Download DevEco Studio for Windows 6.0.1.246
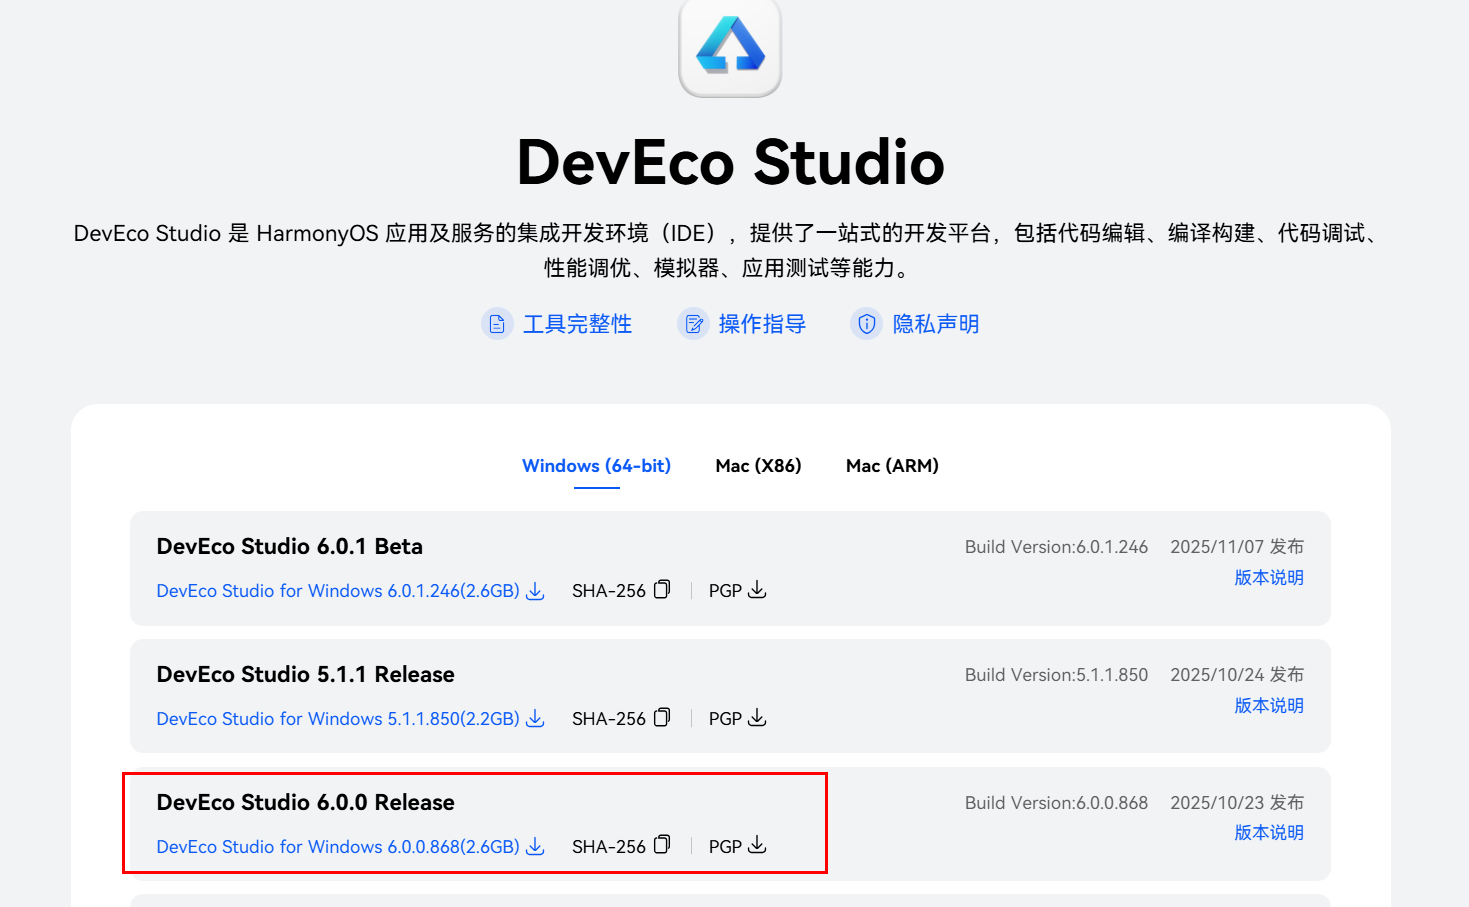This screenshot has width=1469, height=907. click(x=338, y=590)
